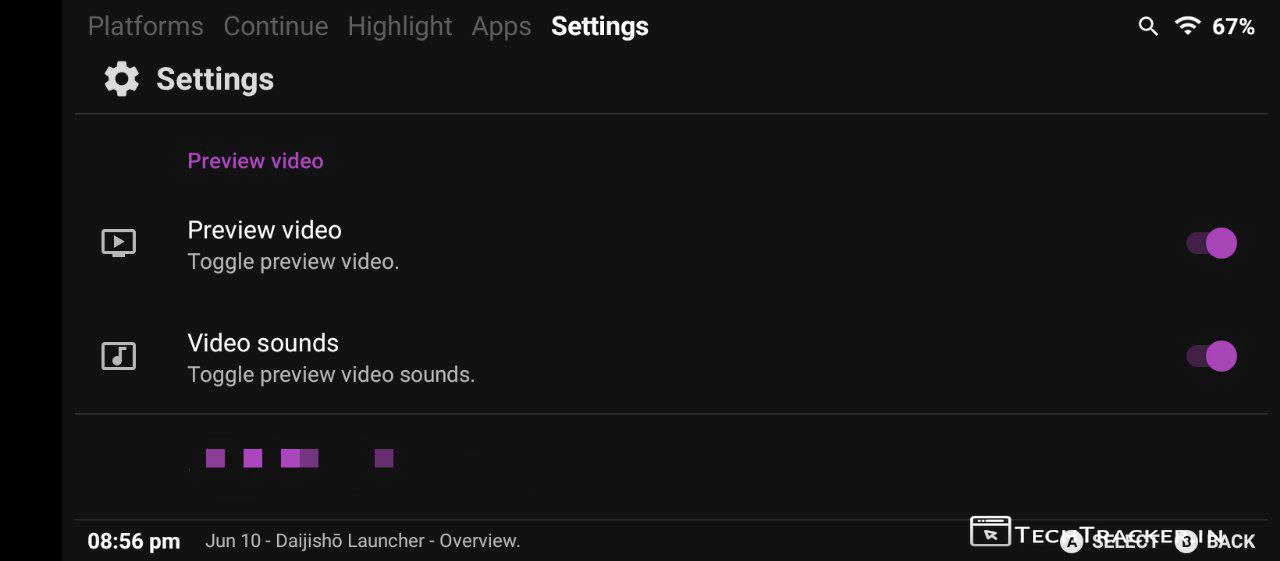This screenshot has width=1280, height=561.
Task: Click the 08:56 pm clock
Action: pos(134,541)
